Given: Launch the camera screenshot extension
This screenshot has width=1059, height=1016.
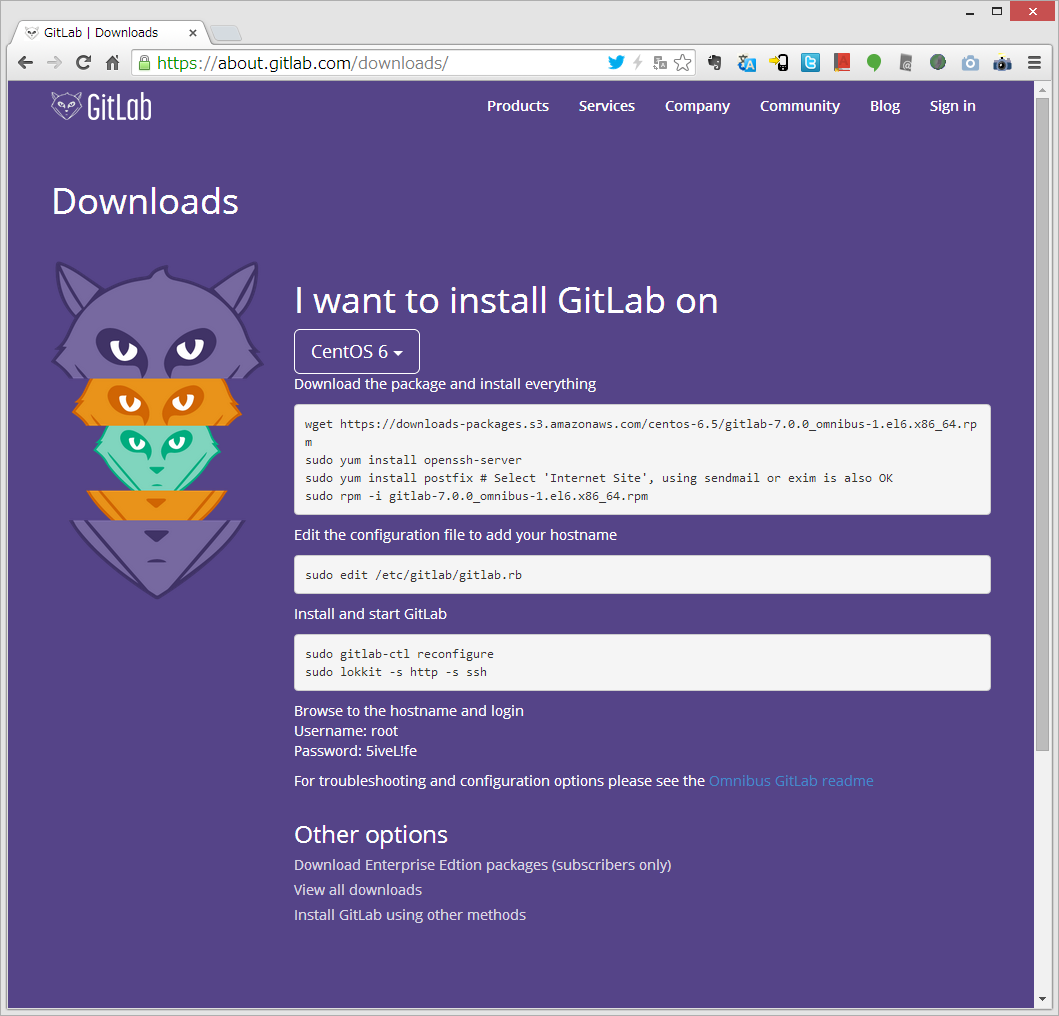Looking at the screenshot, I should [969, 62].
